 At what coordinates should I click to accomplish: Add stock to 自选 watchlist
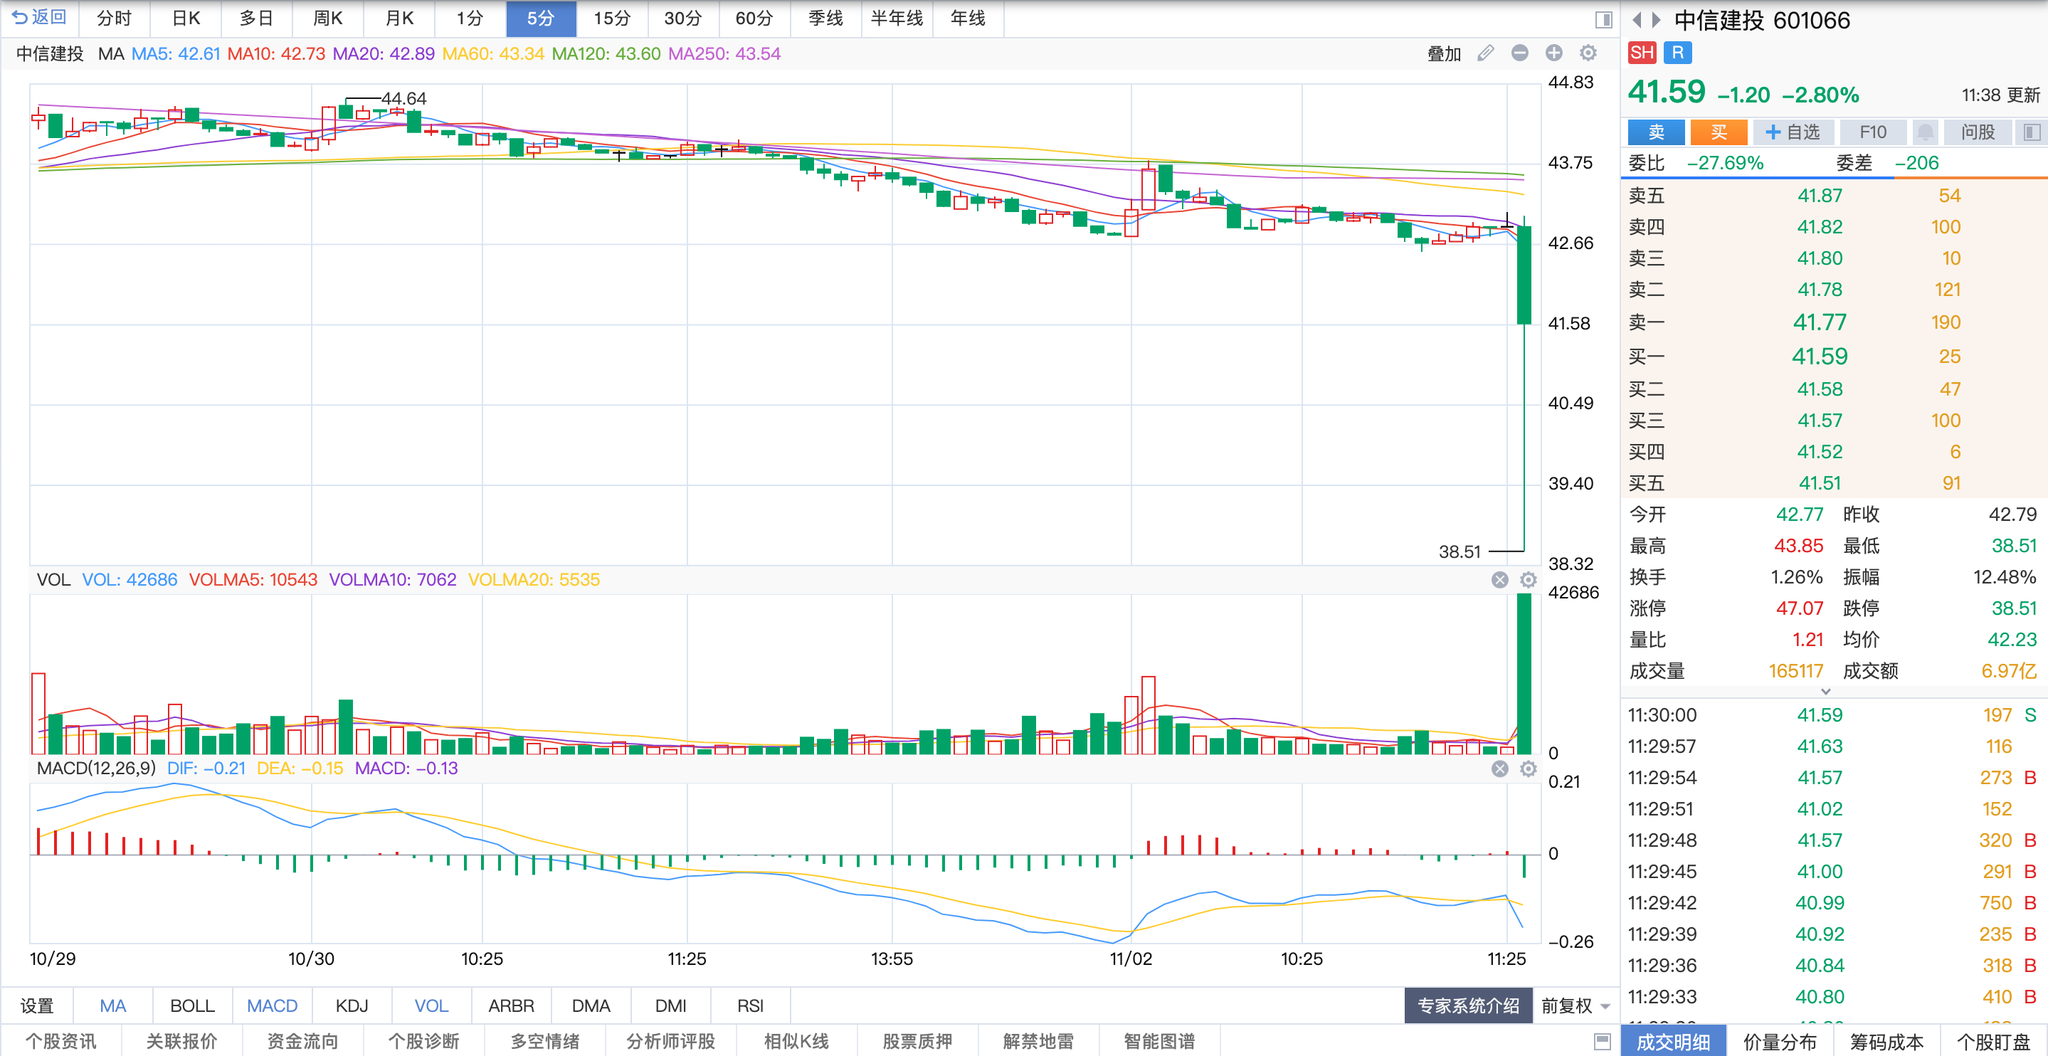pyautogui.click(x=1793, y=132)
